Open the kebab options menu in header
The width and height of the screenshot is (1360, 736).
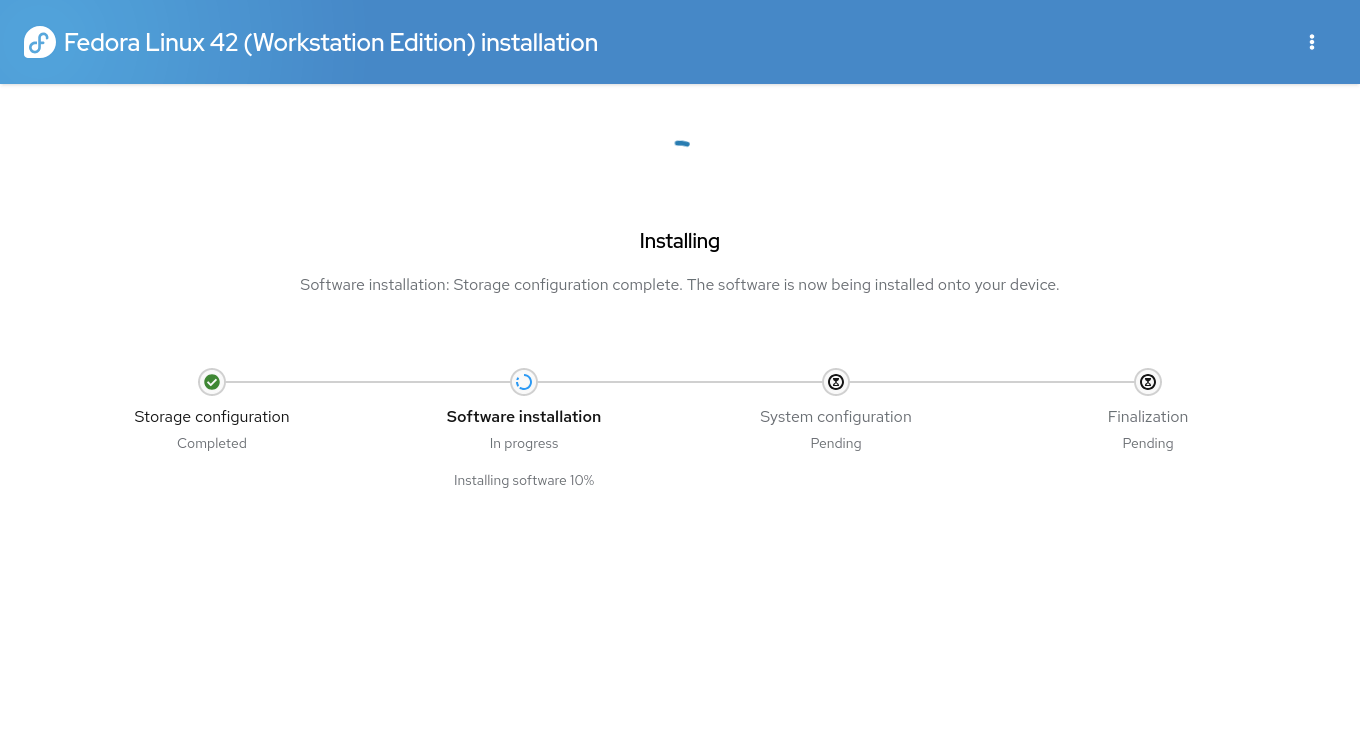point(1312,42)
